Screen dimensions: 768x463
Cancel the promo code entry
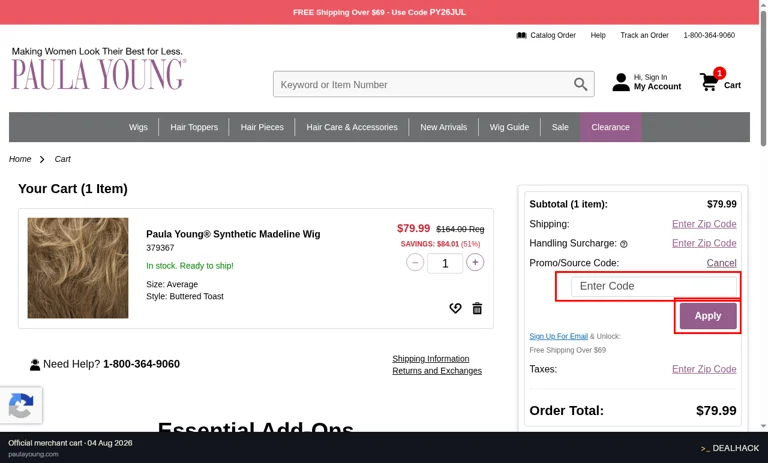(x=721, y=263)
